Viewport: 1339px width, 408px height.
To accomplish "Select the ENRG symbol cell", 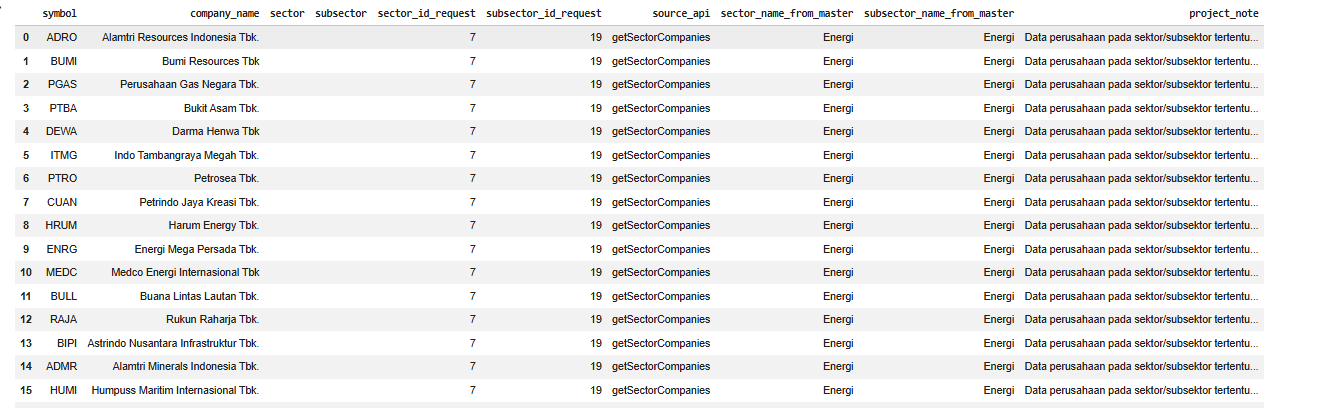I will 62,249.
